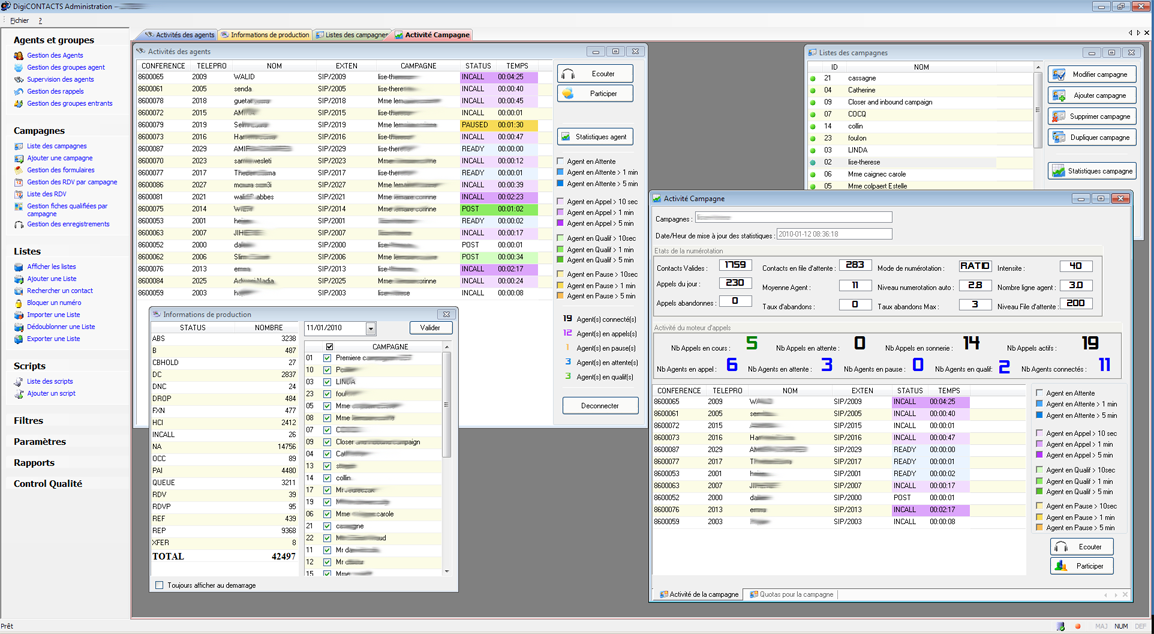The width and height of the screenshot is (1154, 634).
Task: Open the date dropdown showing 11/01/2010
Action: tap(370, 328)
